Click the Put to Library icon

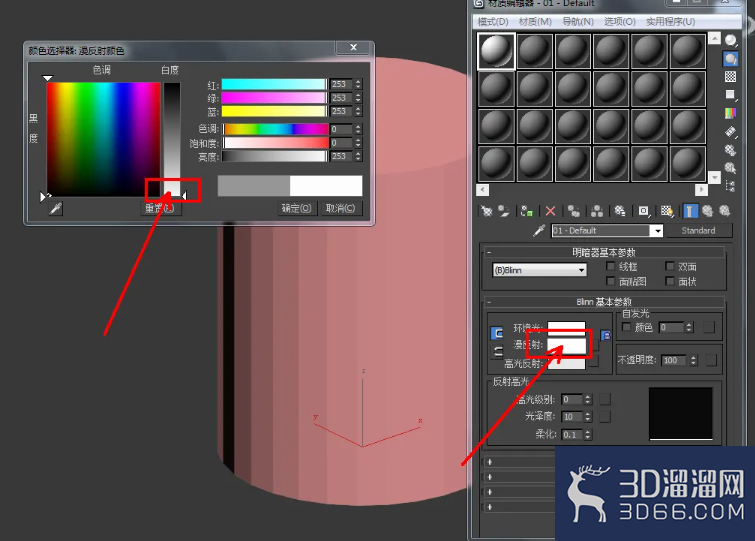(620, 211)
